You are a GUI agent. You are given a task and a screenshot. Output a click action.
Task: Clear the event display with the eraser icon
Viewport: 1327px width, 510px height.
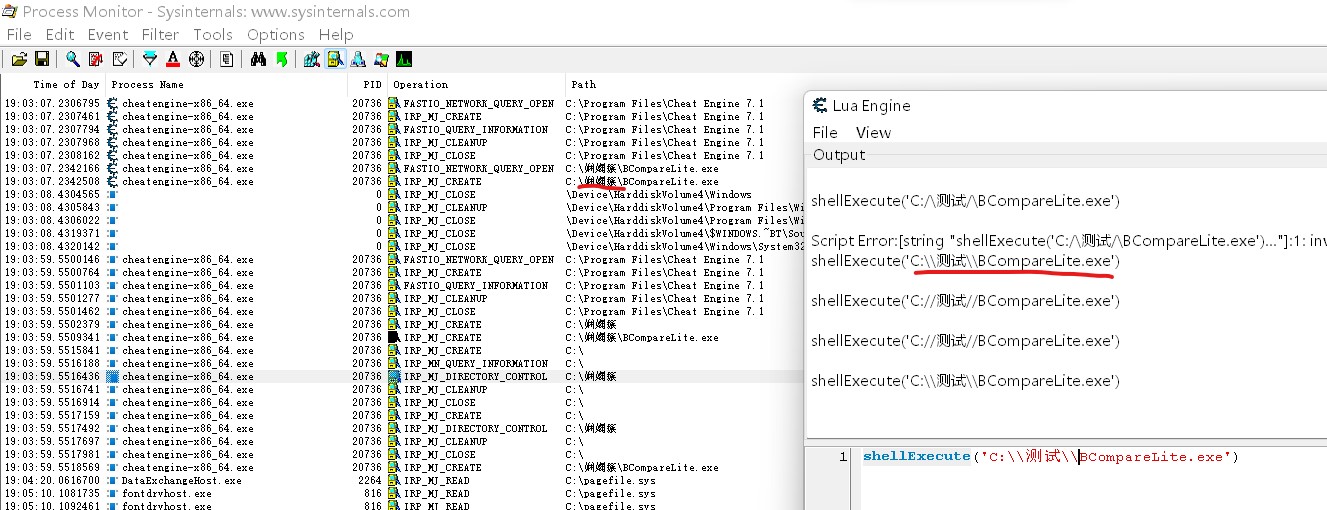pos(120,59)
